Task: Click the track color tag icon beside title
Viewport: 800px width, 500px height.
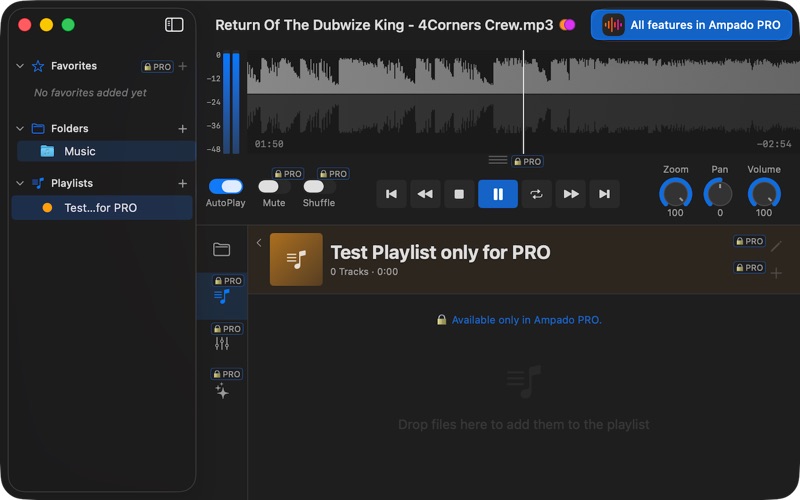Action: 567,24
